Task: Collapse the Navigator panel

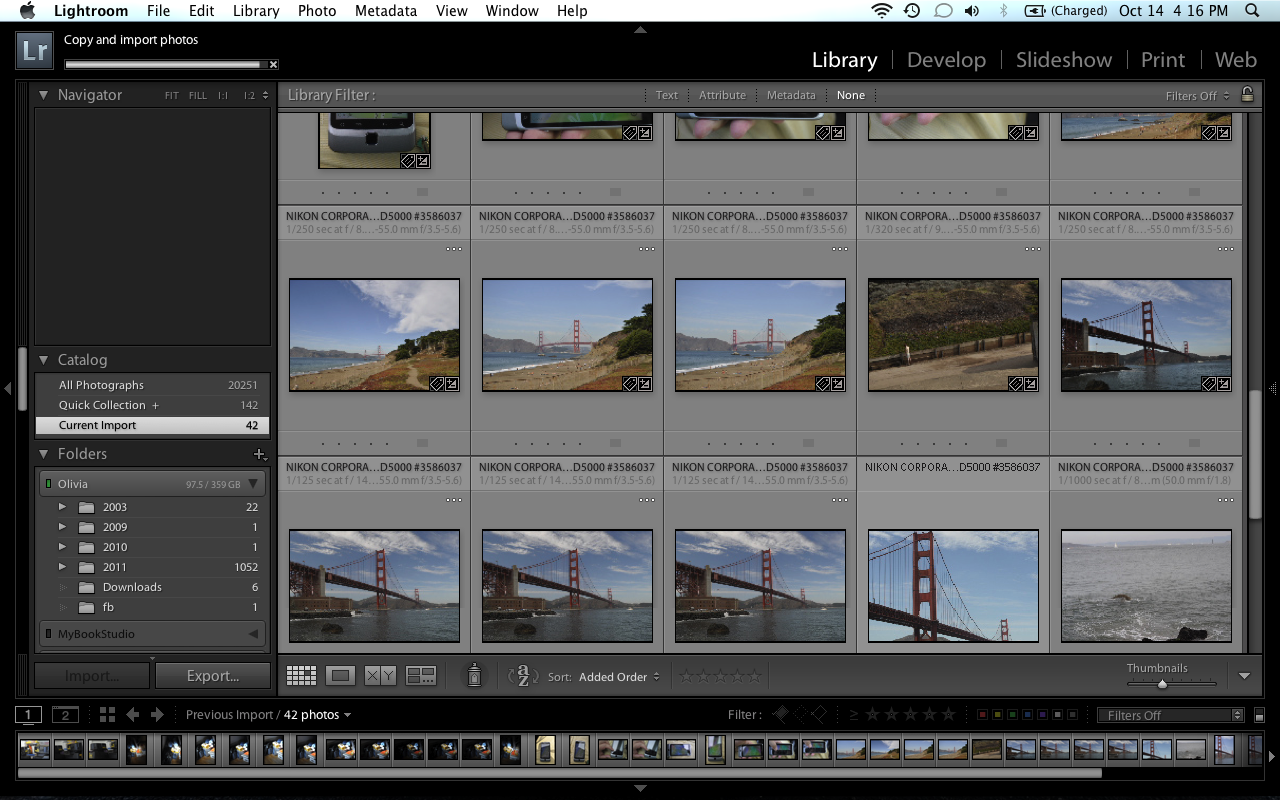Action: coord(44,95)
